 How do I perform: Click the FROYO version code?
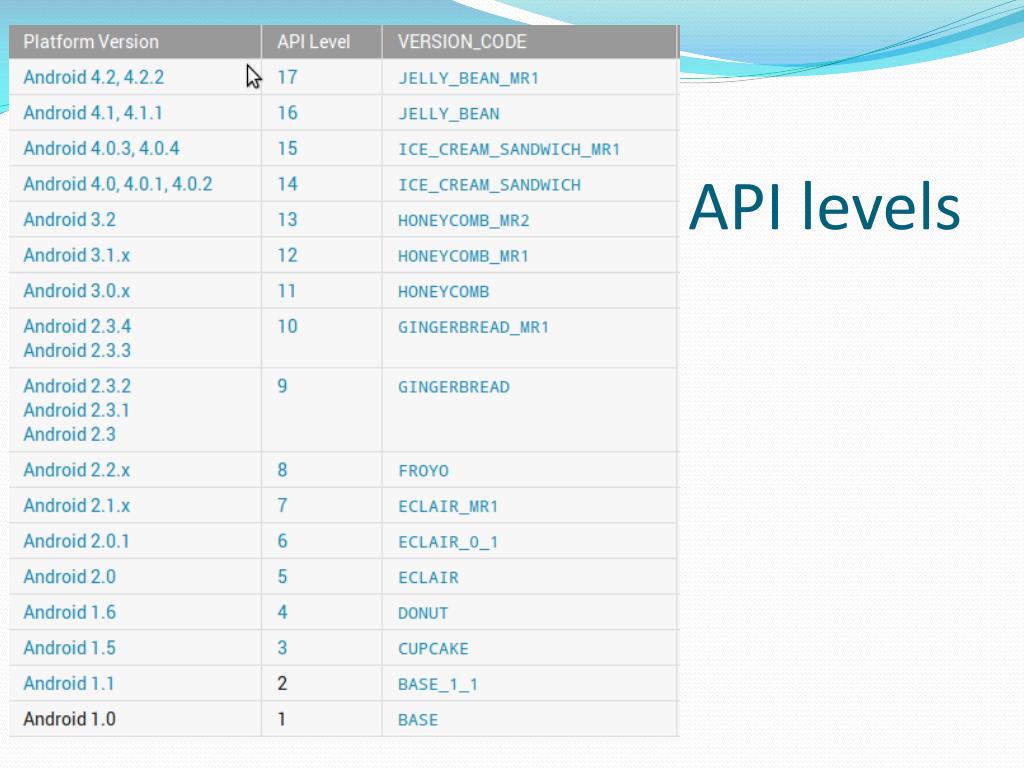[423, 471]
